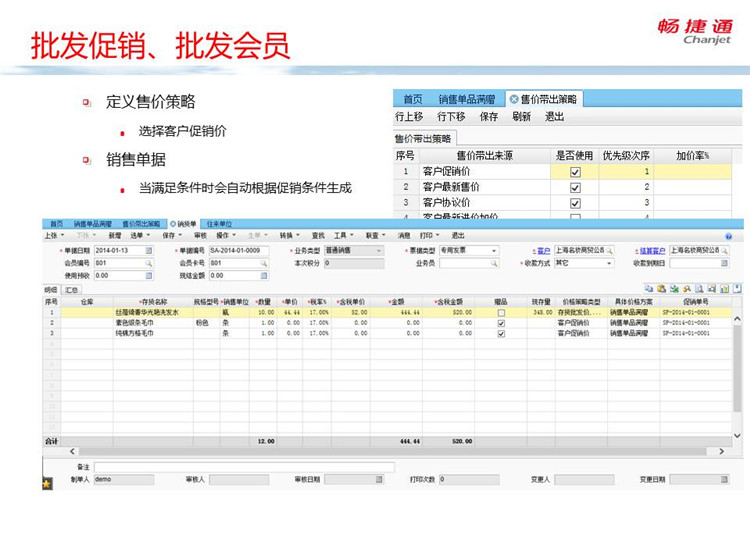Viewport: 750px width, 542px height.
Task: Click 刷新 button in strategy window
Action: [521, 117]
